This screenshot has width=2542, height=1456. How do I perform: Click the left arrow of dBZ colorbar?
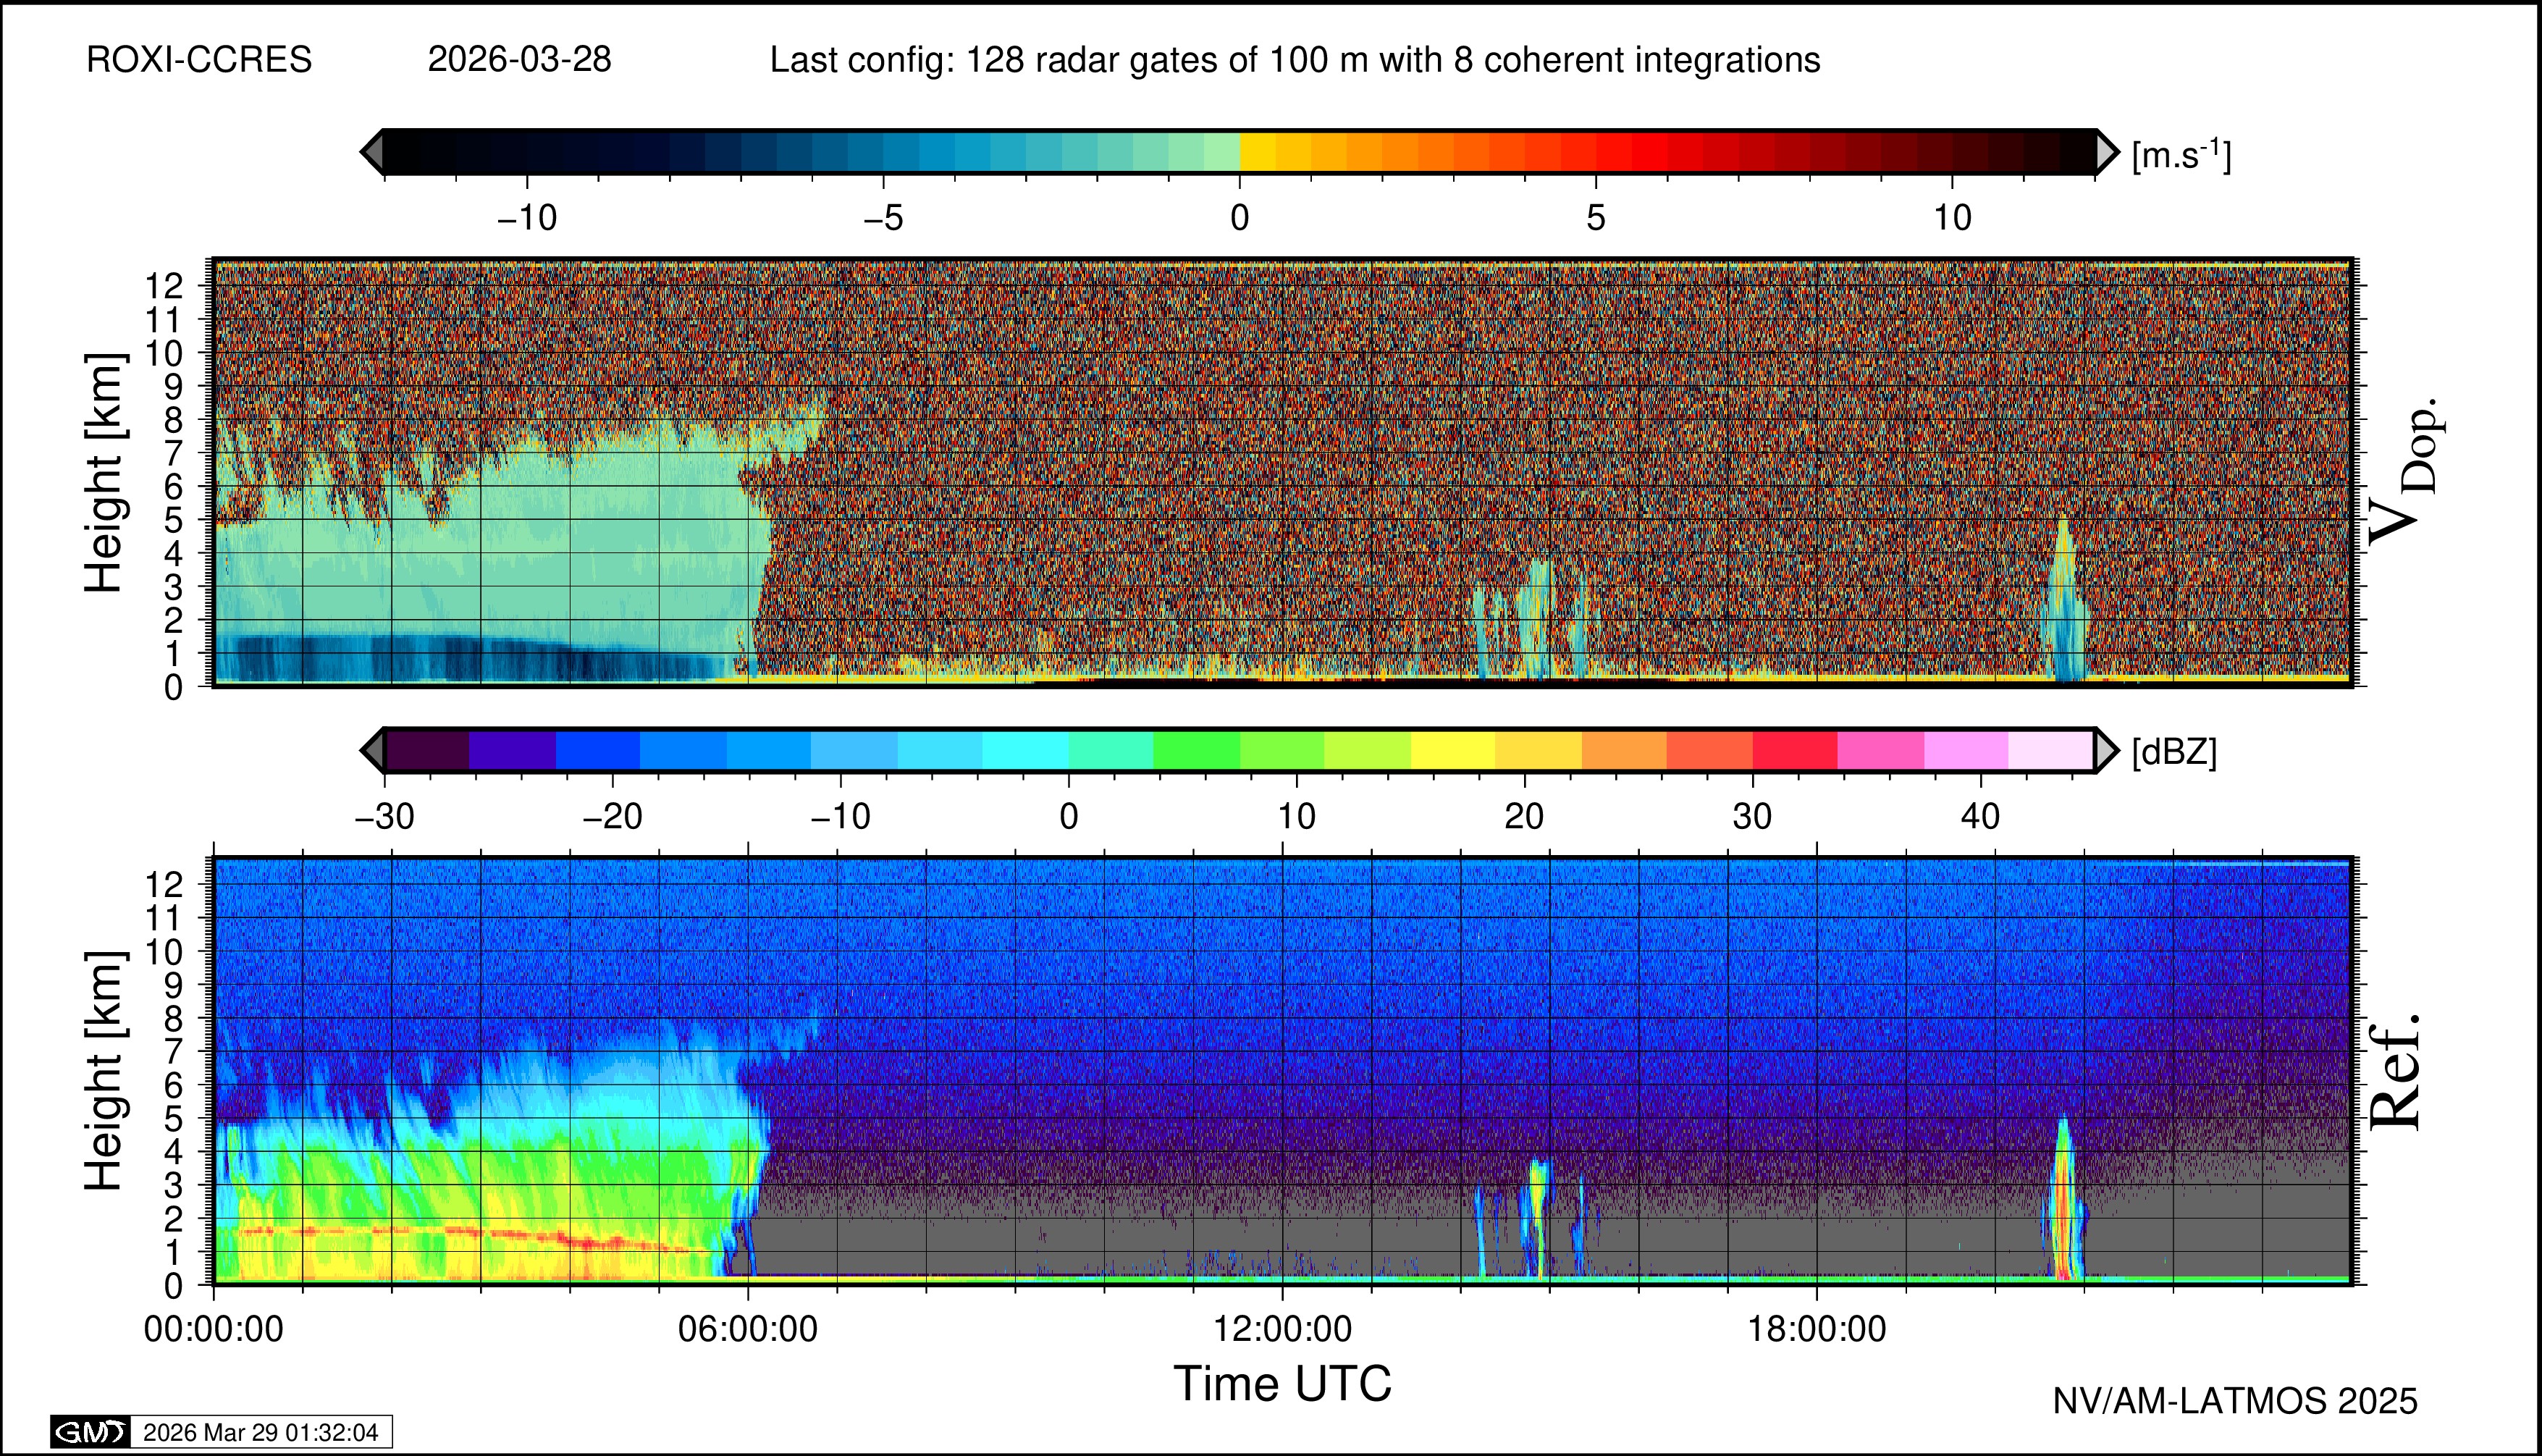tap(372, 750)
